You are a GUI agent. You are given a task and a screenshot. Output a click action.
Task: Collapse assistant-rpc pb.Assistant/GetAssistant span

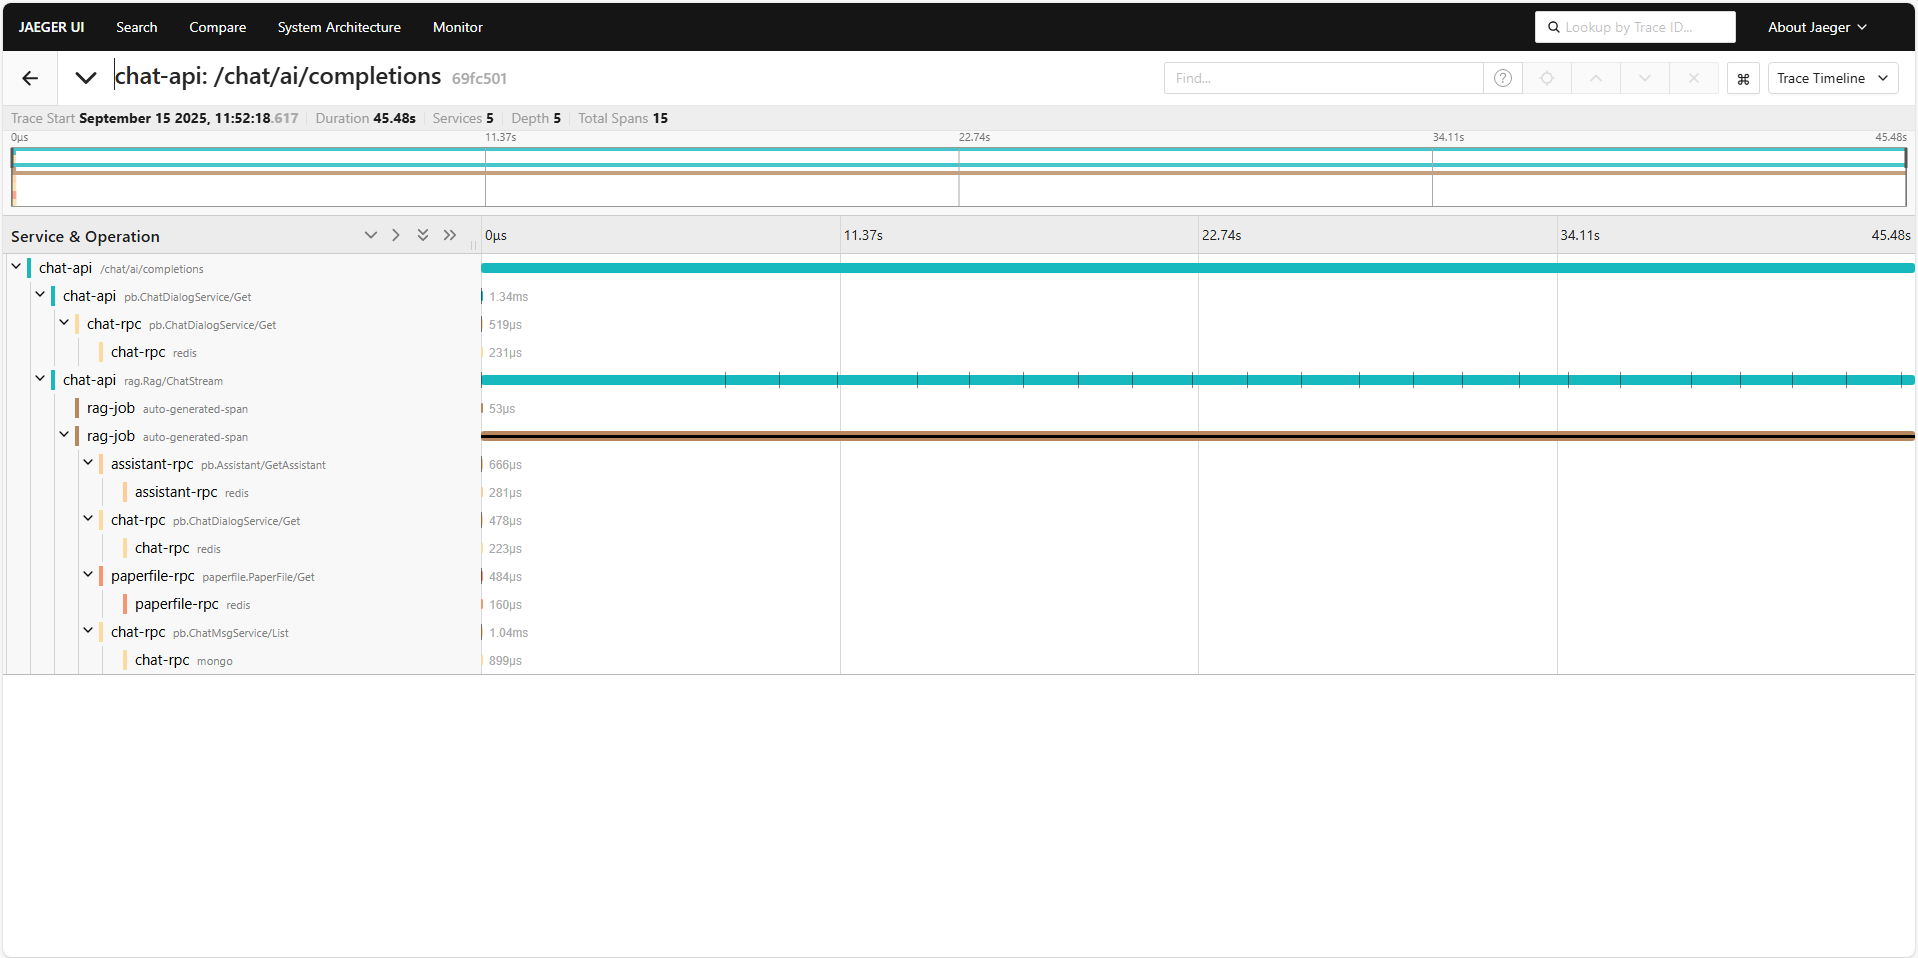click(88, 463)
